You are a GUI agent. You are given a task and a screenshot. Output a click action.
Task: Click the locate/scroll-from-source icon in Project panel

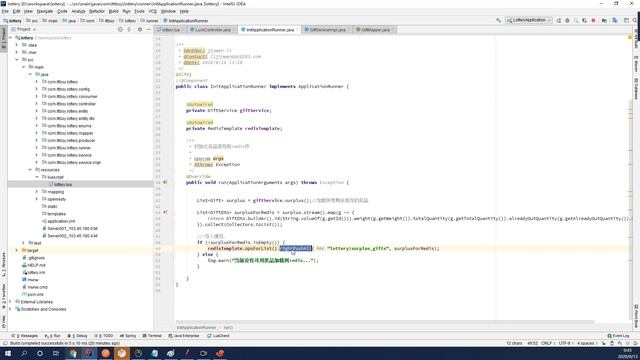120,29
